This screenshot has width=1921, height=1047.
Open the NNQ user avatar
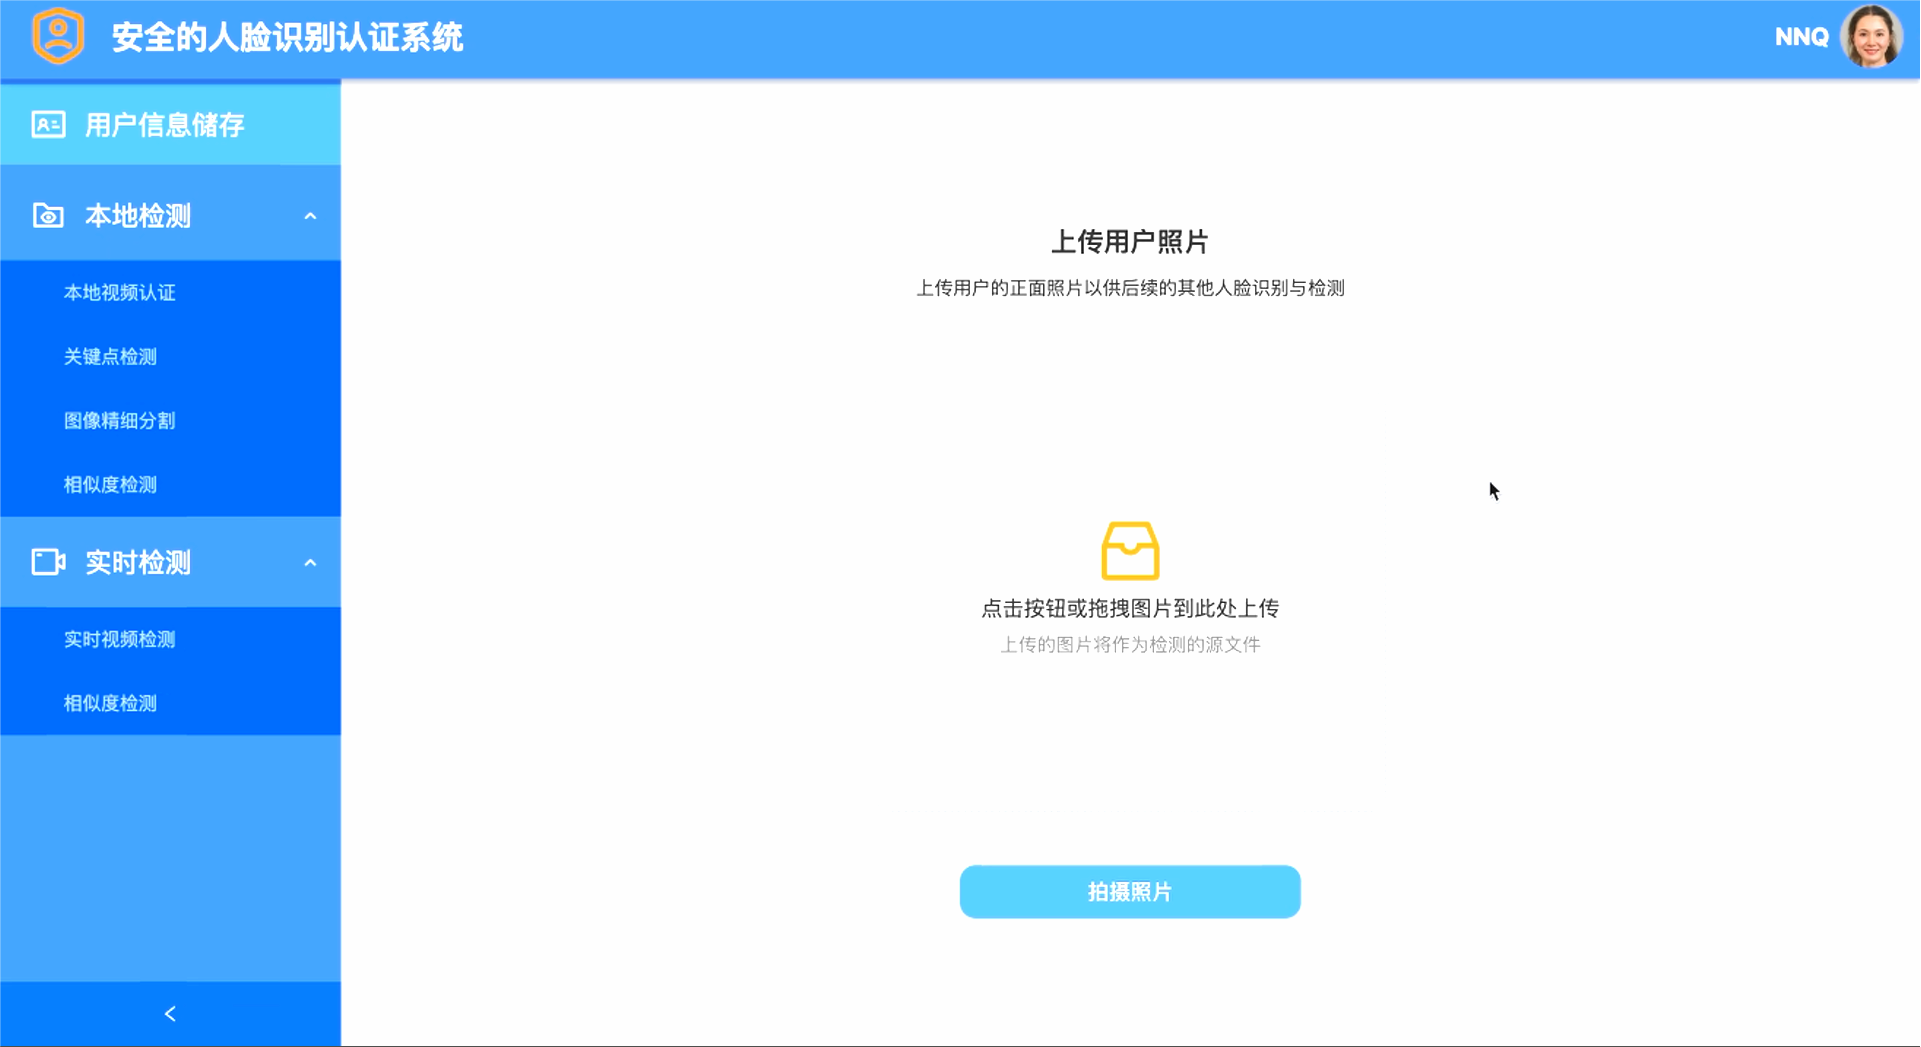1871,37
